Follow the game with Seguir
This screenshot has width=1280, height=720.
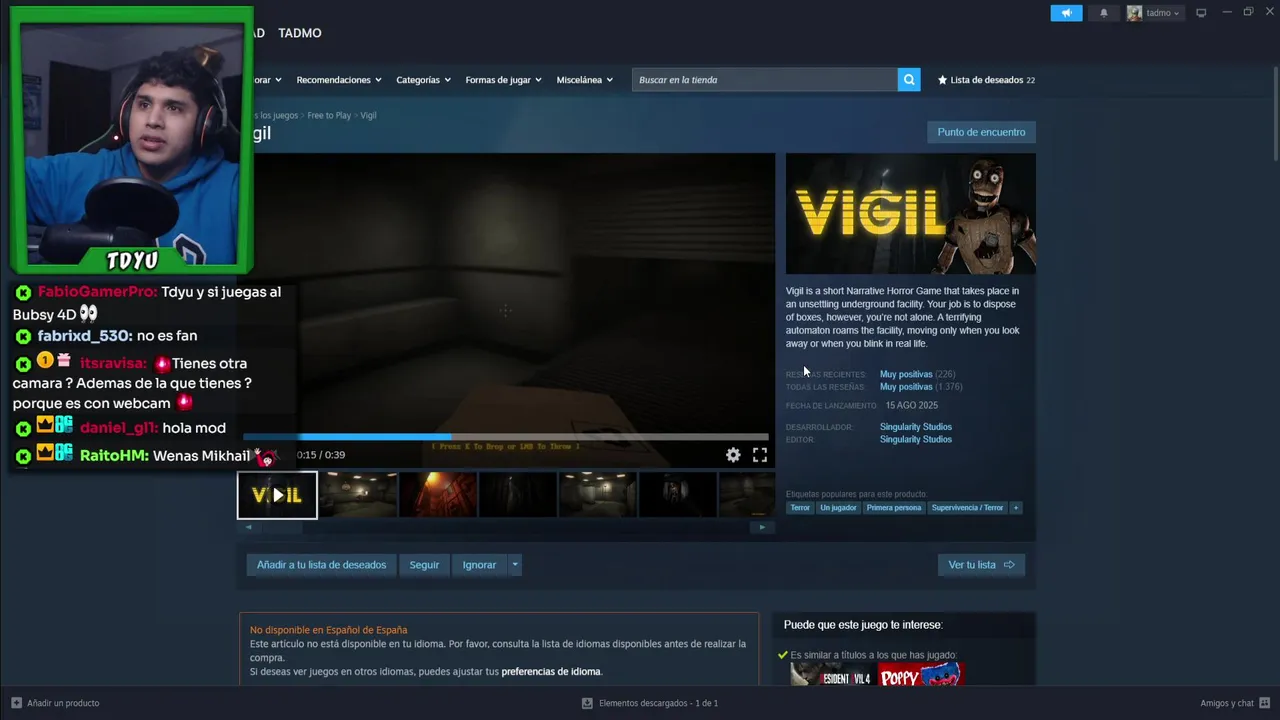pyautogui.click(x=424, y=565)
